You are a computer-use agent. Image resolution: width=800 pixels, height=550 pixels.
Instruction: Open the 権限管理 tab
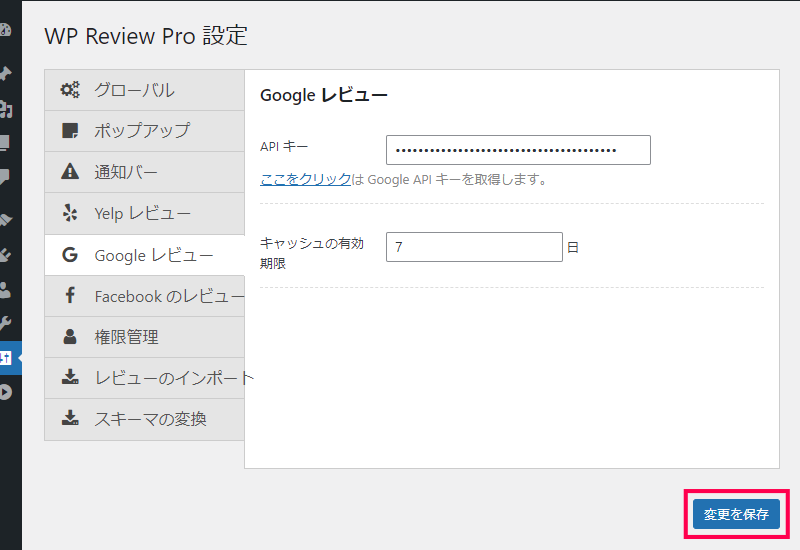(144, 337)
